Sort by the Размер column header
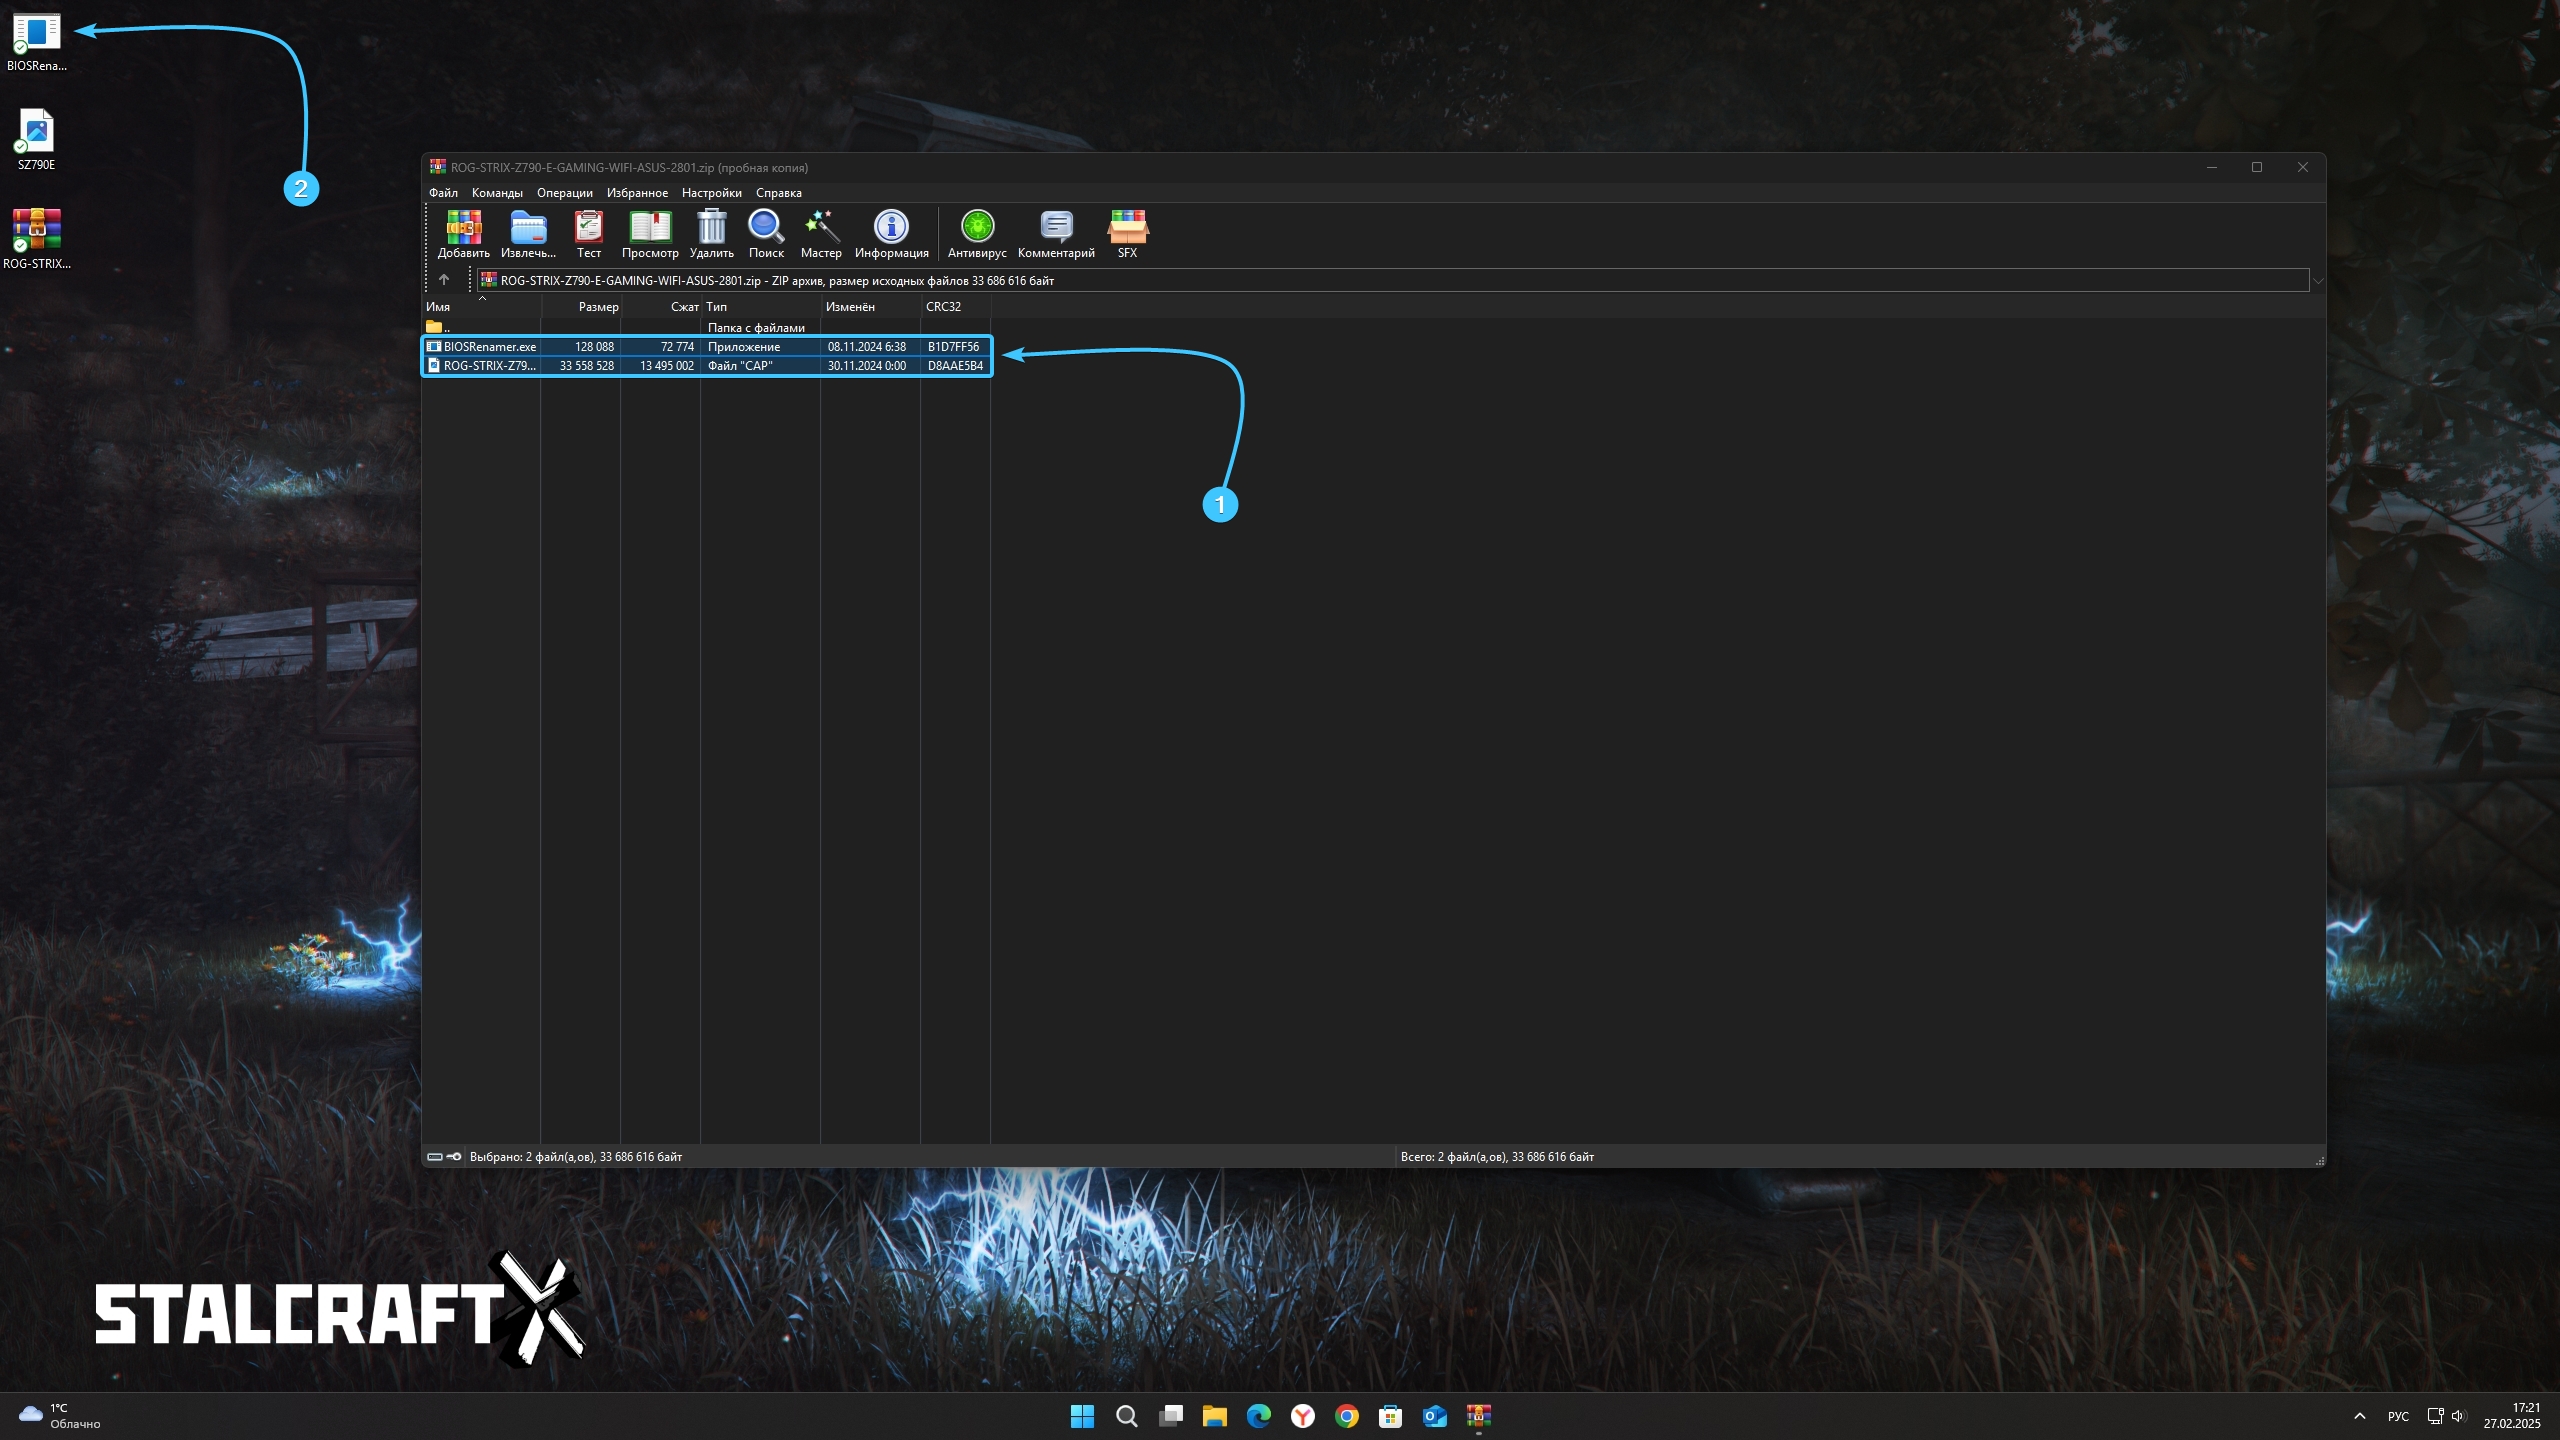The height and width of the screenshot is (1440, 2560). (581, 307)
